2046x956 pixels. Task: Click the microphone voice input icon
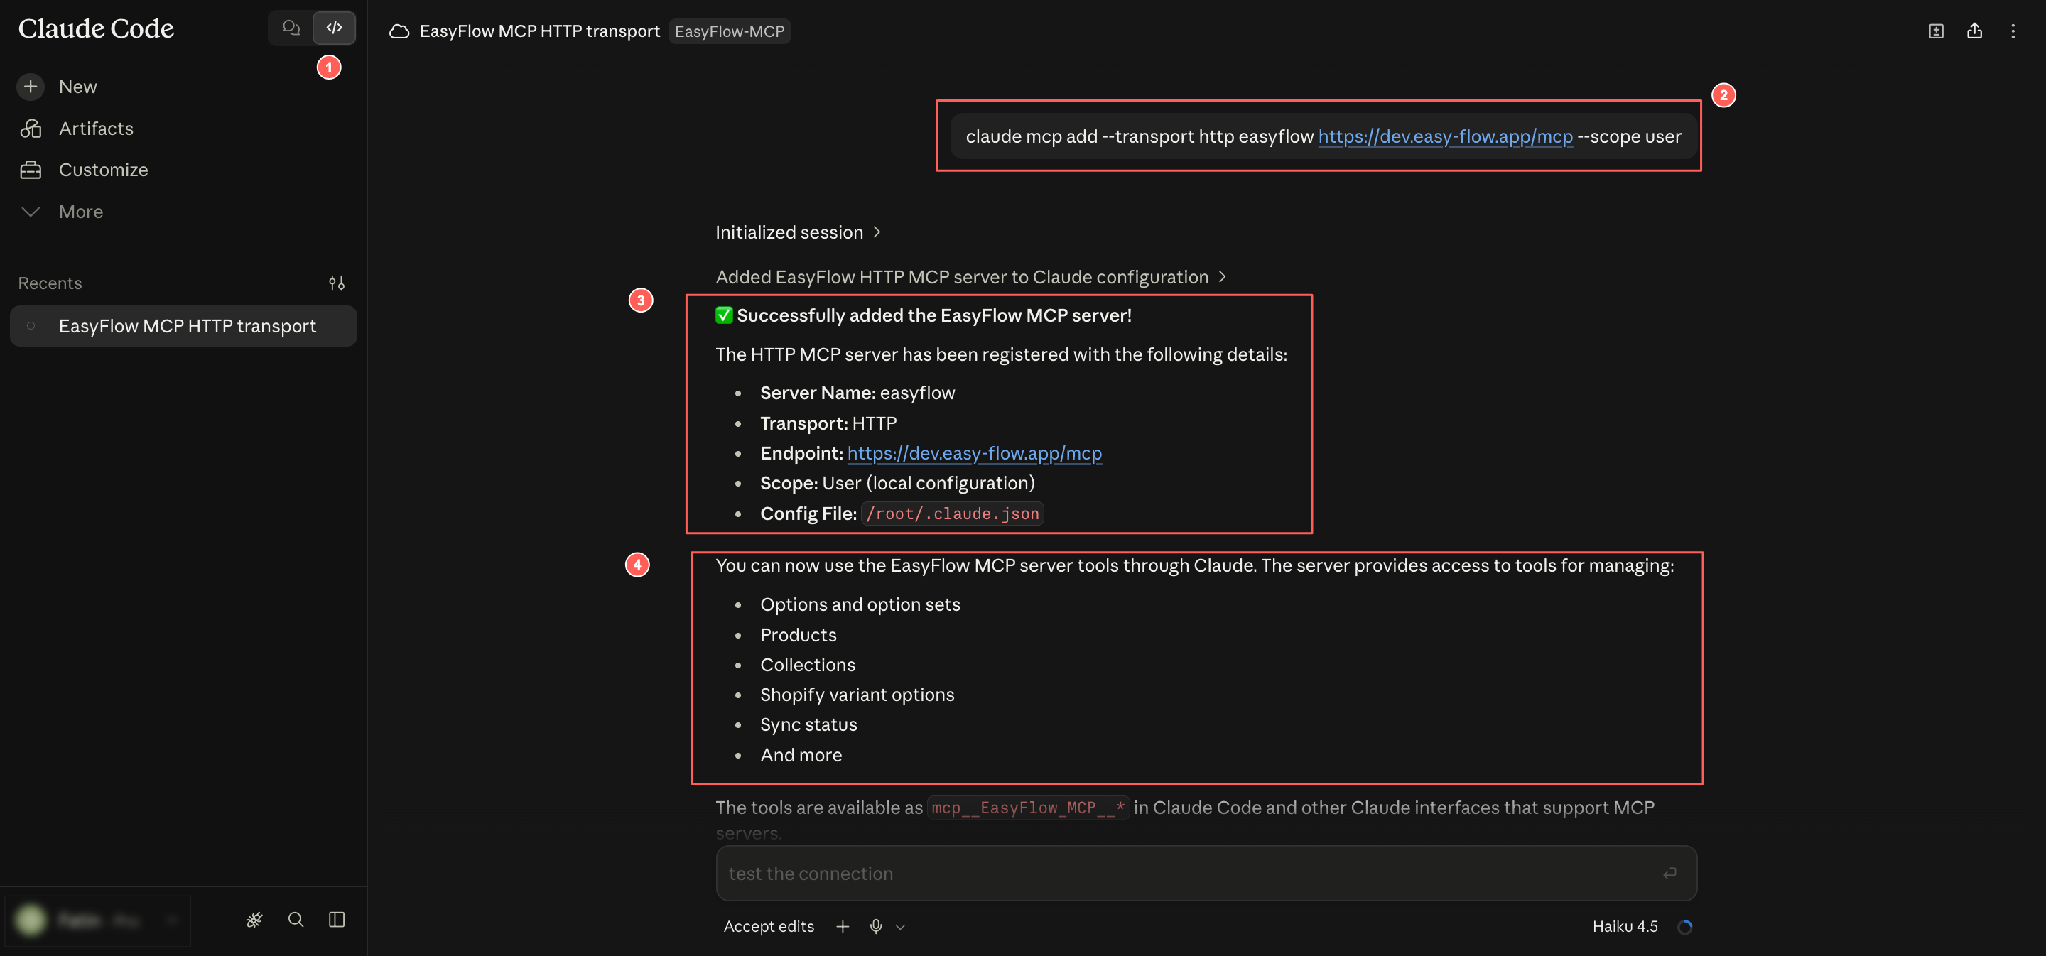point(876,927)
